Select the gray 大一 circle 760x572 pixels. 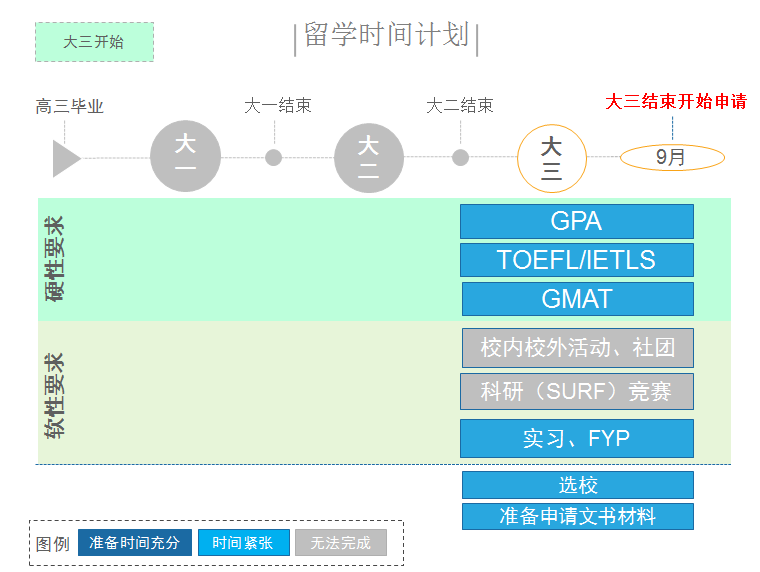tap(185, 156)
